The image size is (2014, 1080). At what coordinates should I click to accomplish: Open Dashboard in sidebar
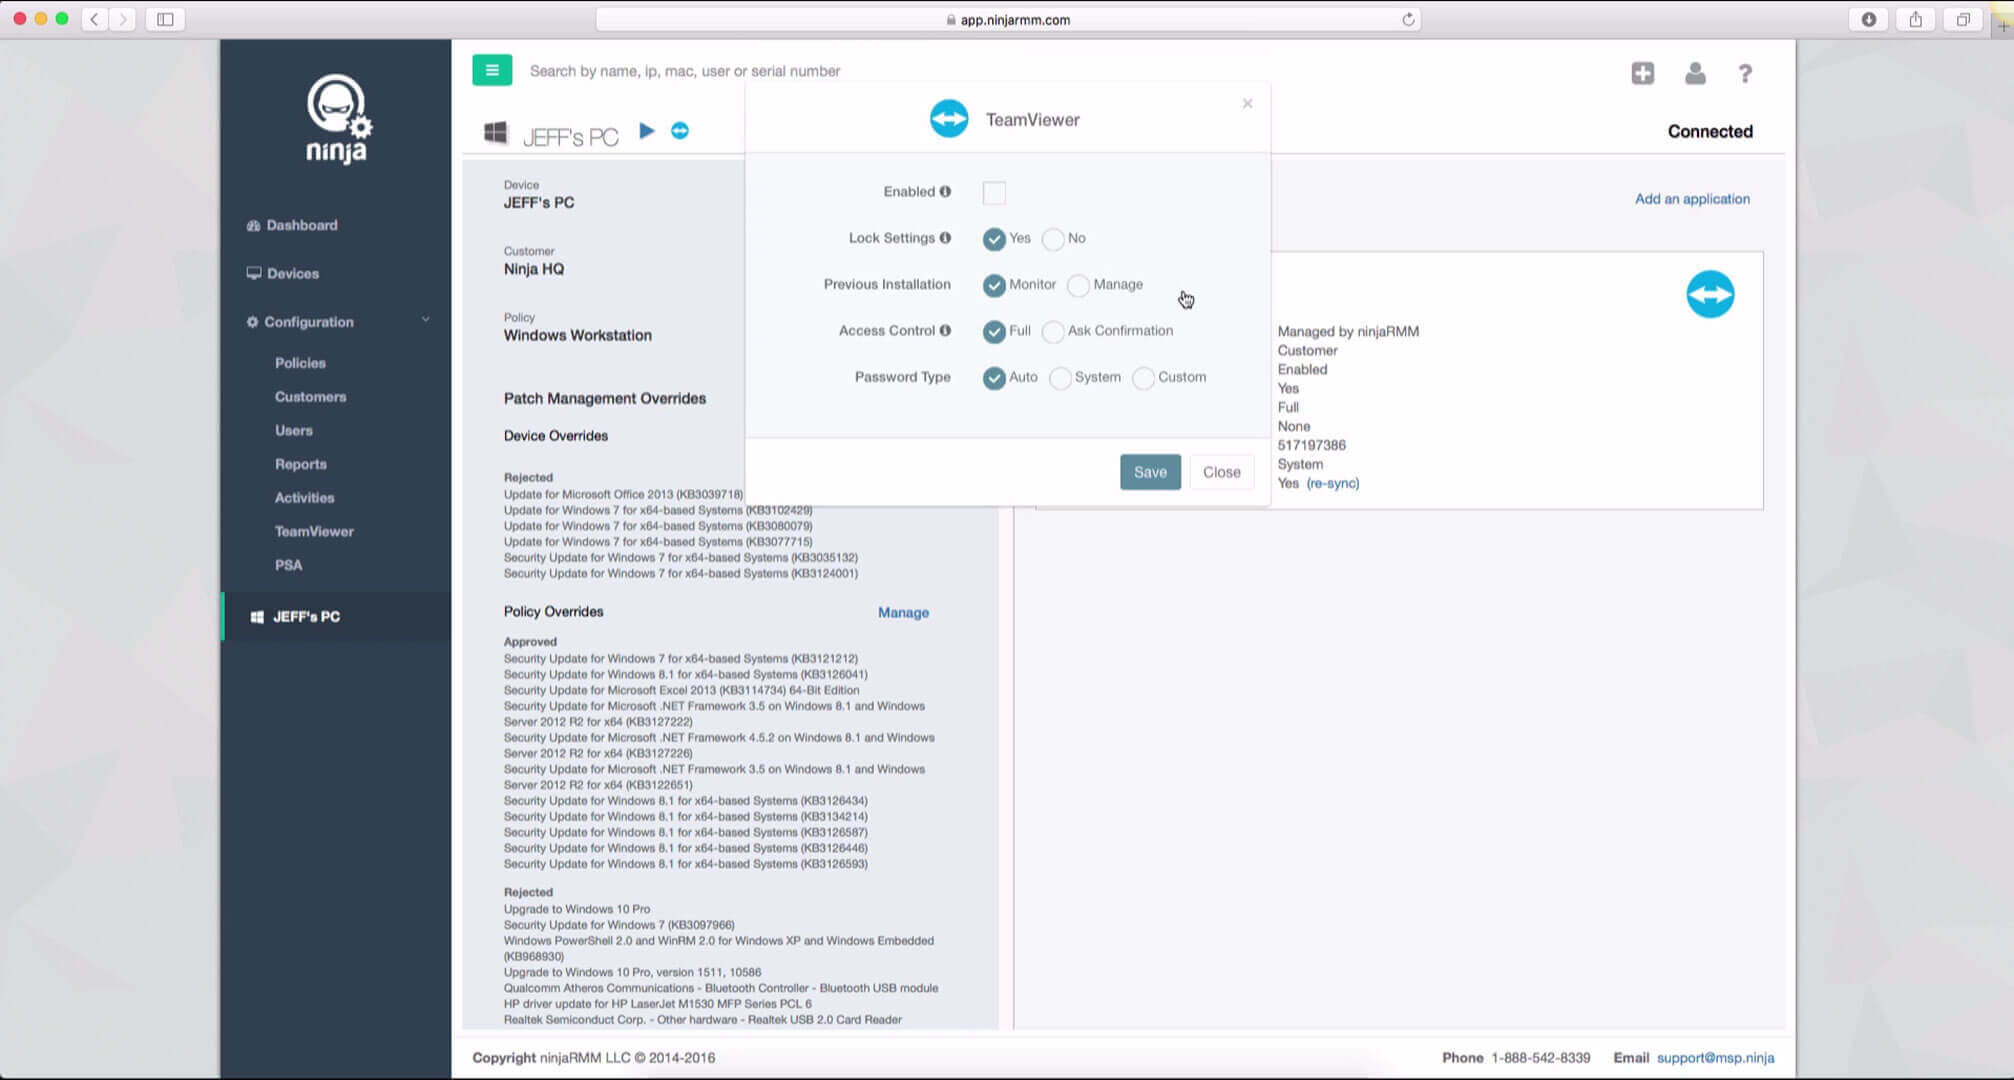pos(302,225)
